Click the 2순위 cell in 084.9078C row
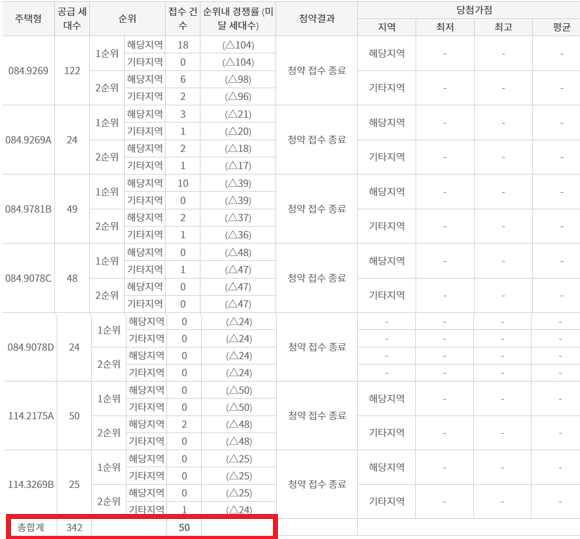The height and width of the screenshot is (539, 580). 107,295
